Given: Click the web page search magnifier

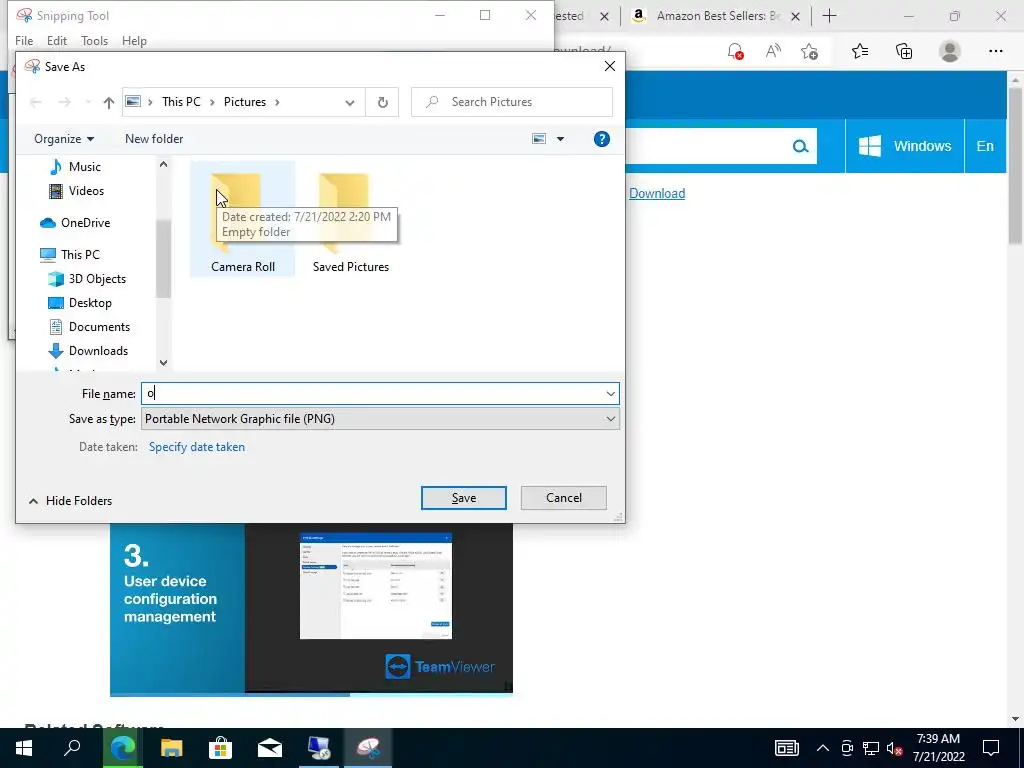Looking at the screenshot, I should 800,146.
